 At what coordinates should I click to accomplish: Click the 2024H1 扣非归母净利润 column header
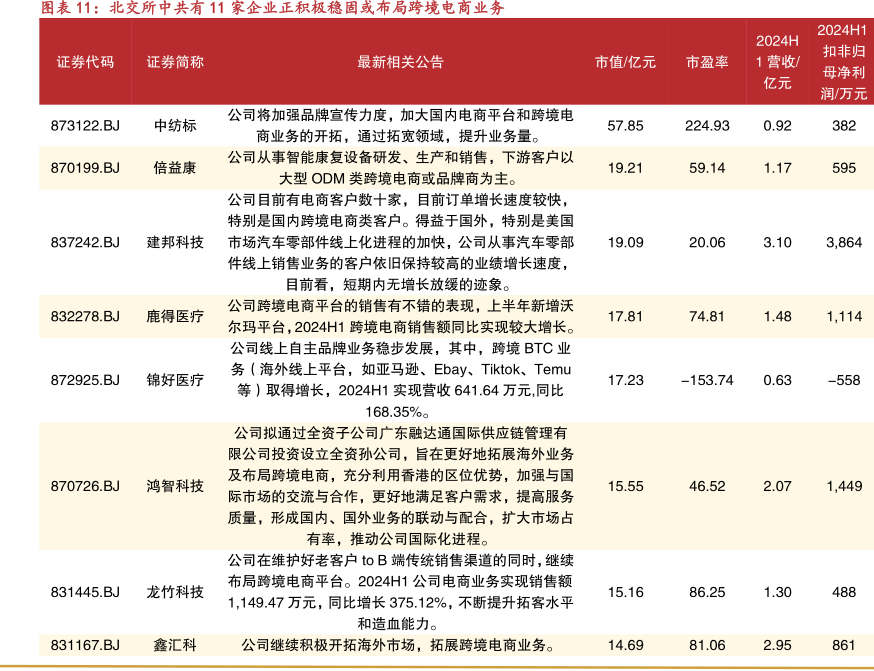coord(844,62)
